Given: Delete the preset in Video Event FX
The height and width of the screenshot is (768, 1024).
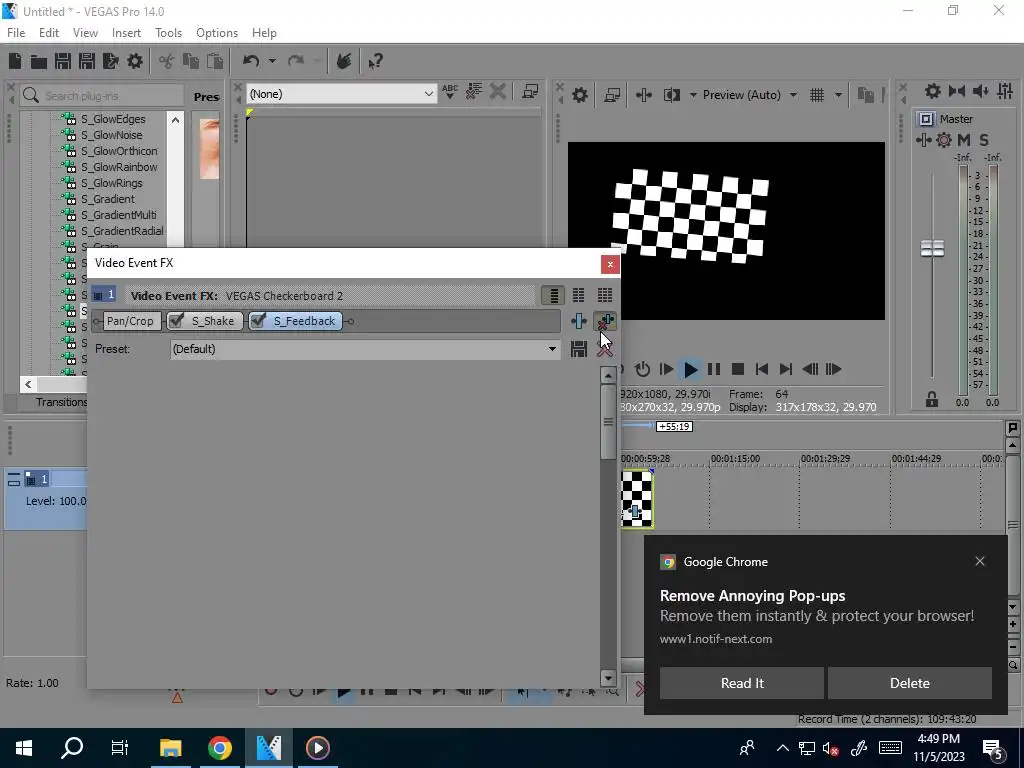Looking at the screenshot, I should pos(605,349).
